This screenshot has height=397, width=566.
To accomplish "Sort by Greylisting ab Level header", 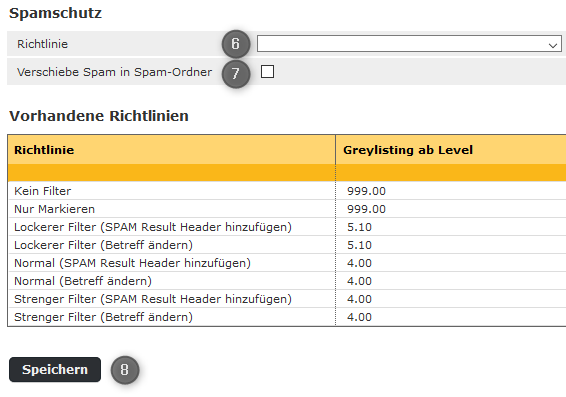I will click(408, 150).
